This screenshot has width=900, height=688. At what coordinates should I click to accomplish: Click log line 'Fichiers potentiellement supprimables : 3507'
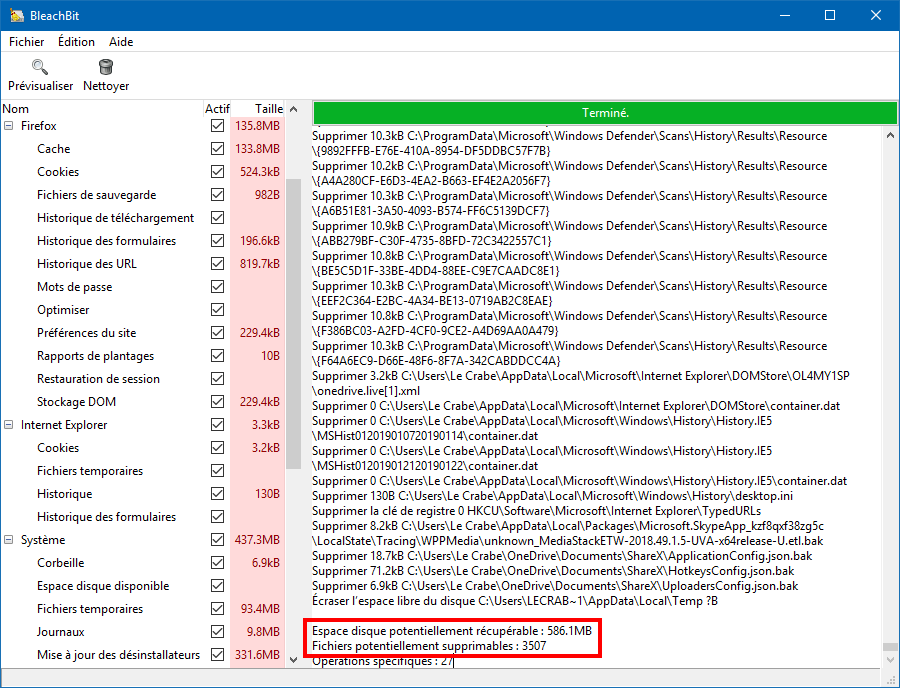429,646
